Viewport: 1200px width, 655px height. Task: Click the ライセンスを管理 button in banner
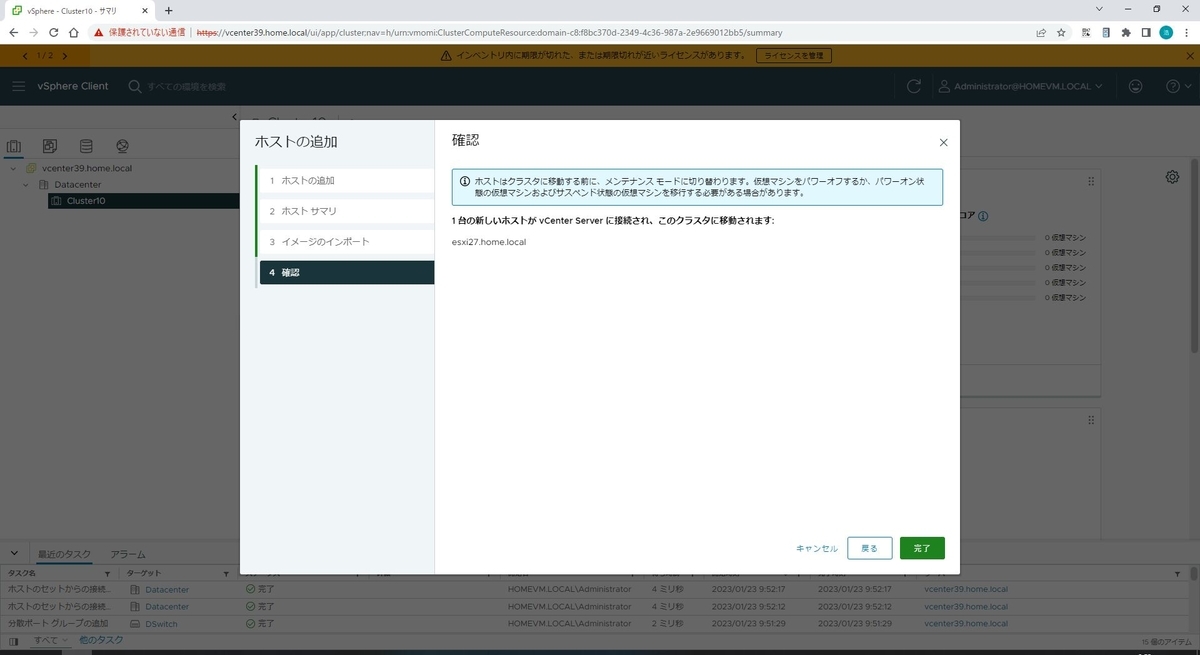pos(794,56)
